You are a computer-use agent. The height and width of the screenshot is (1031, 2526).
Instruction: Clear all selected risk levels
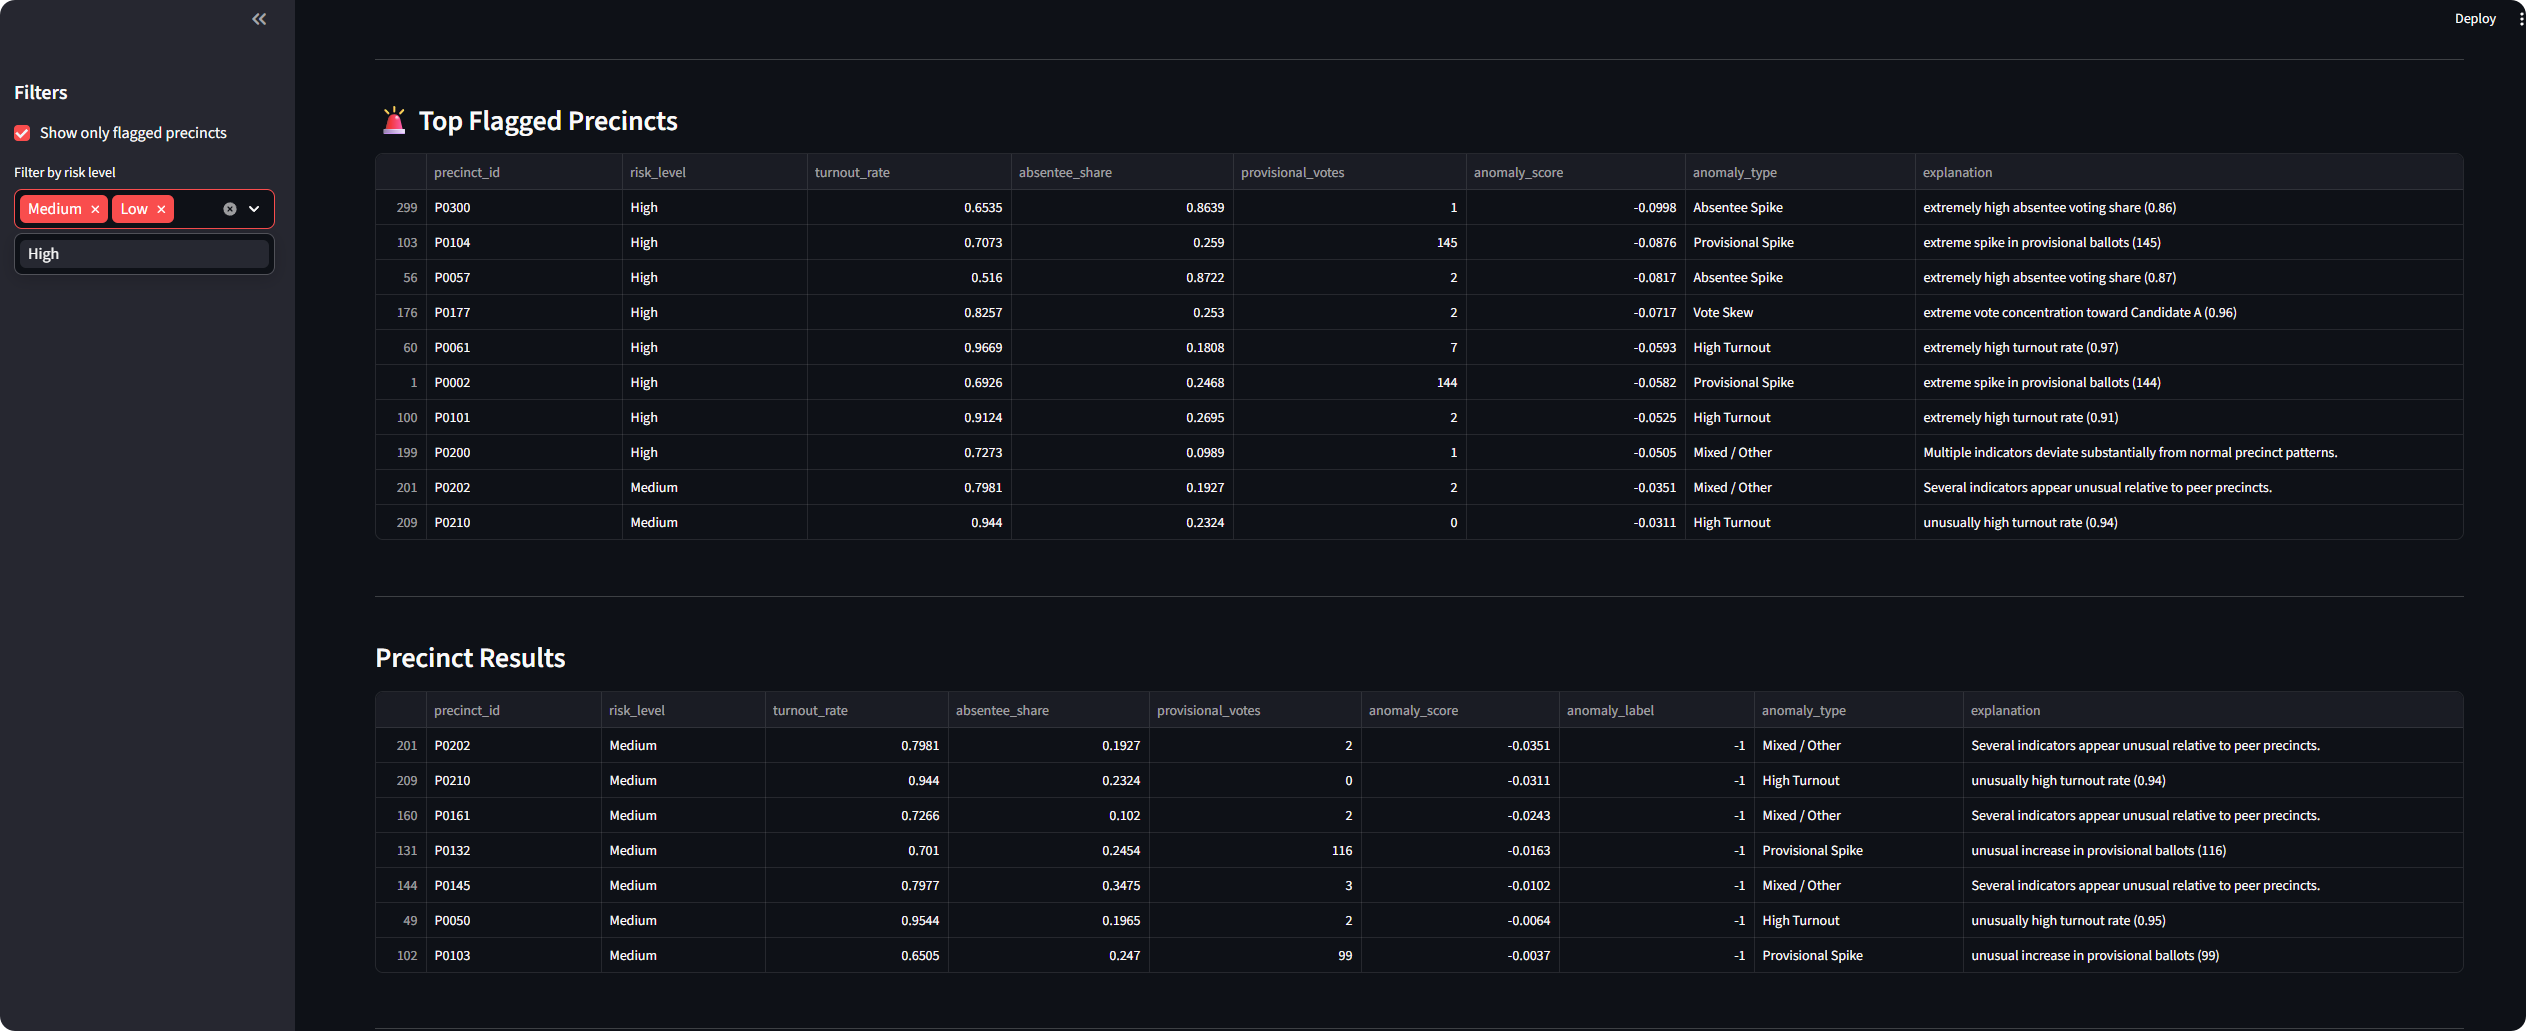[x=230, y=209]
